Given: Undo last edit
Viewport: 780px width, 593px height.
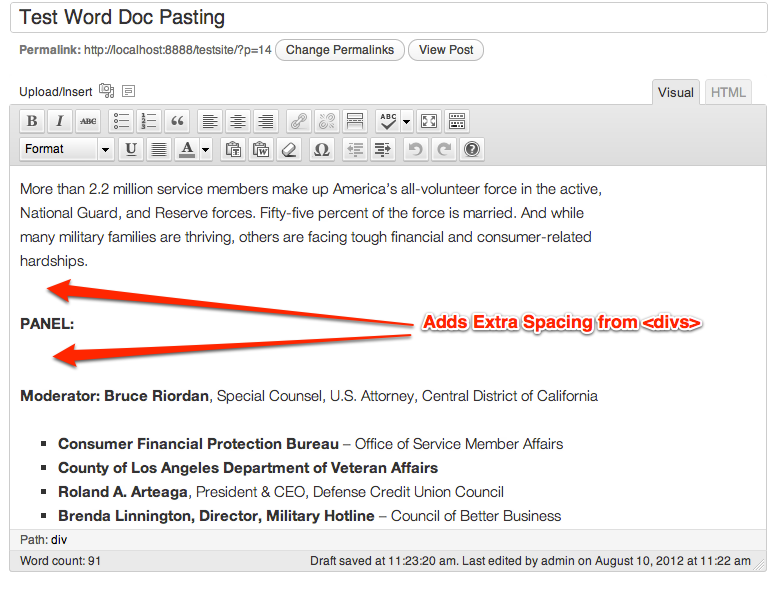Looking at the screenshot, I should click(416, 149).
